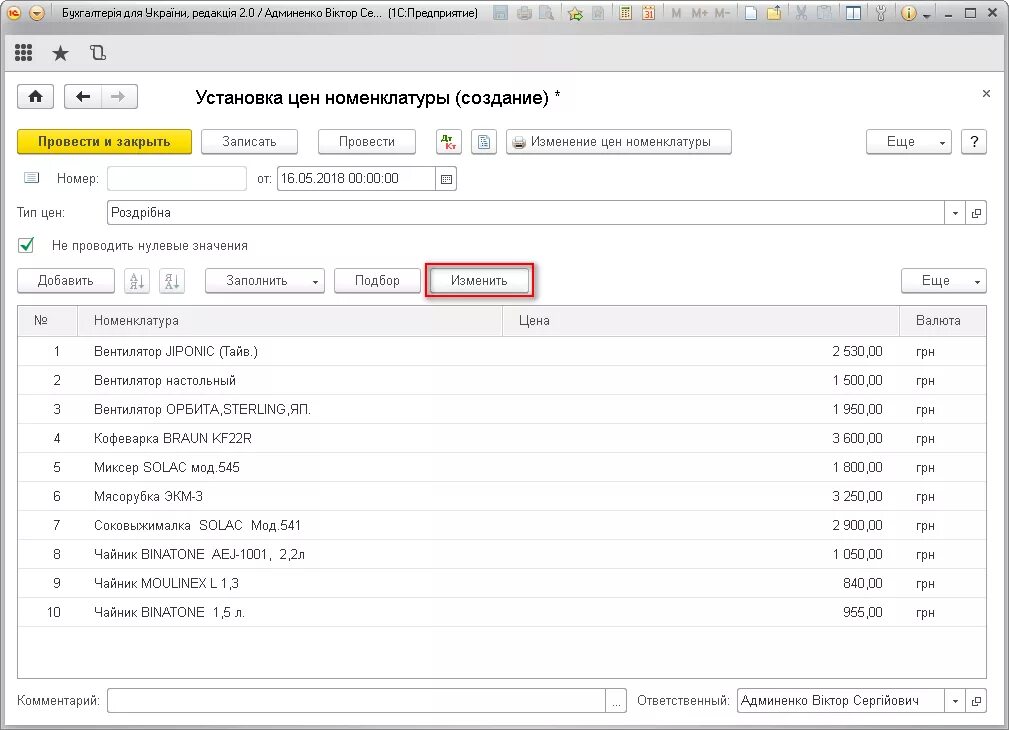Click the open file folder icon in title bar

(774, 13)
